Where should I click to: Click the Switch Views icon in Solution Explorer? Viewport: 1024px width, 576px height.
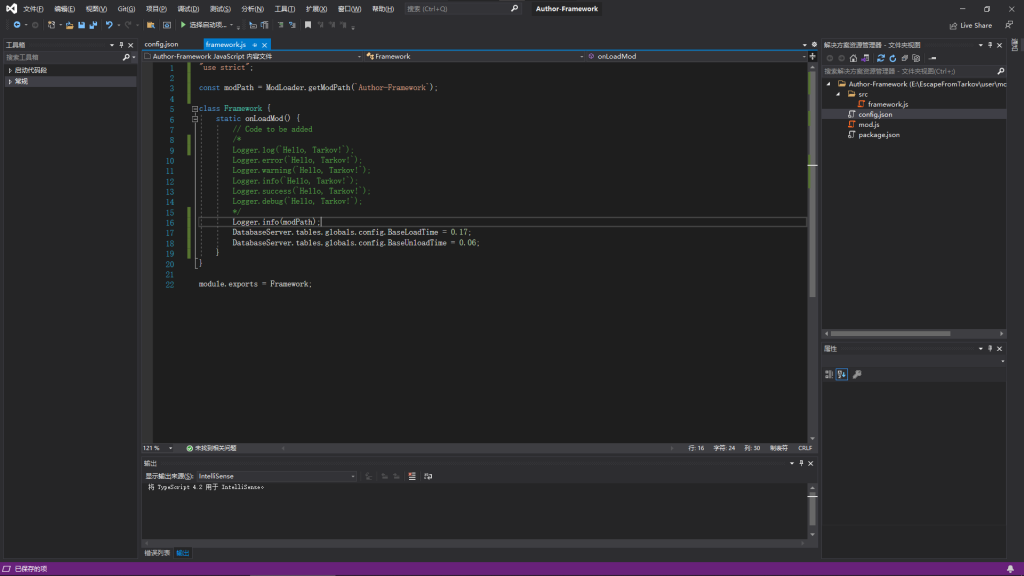(x=865, y=58)
